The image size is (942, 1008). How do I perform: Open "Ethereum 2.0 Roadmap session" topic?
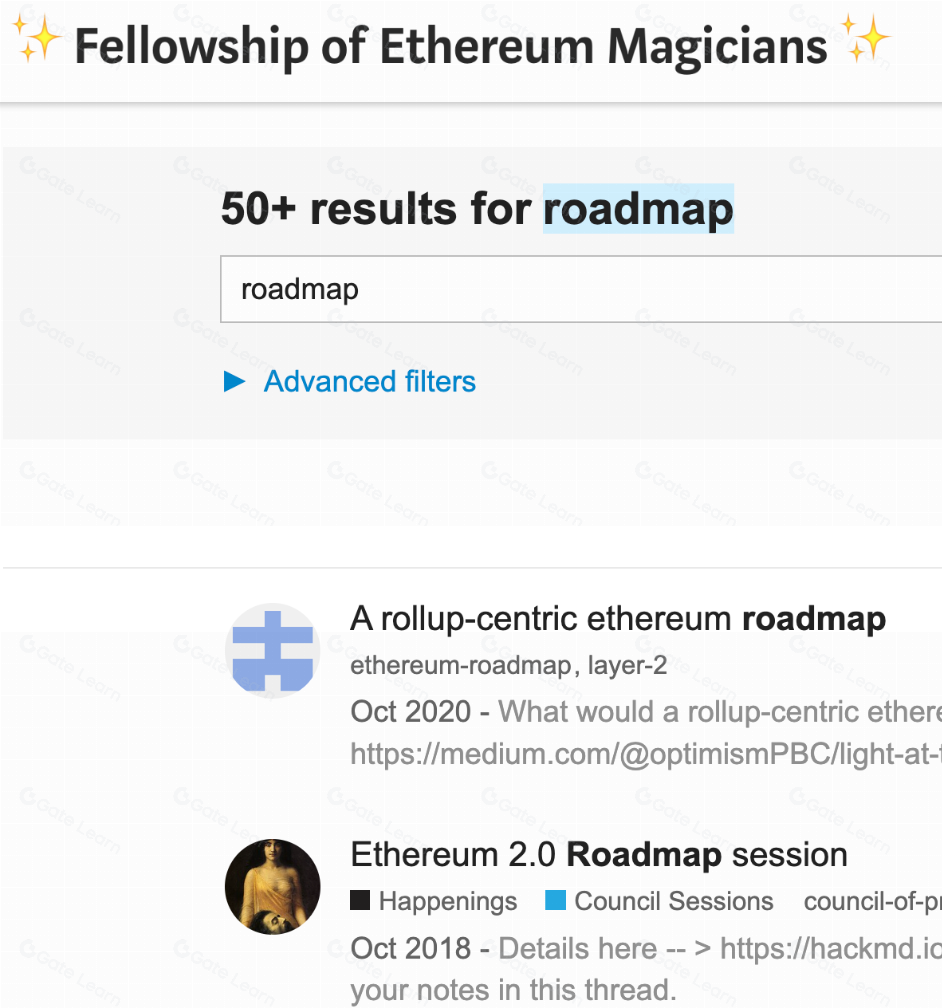coord(599,855)
